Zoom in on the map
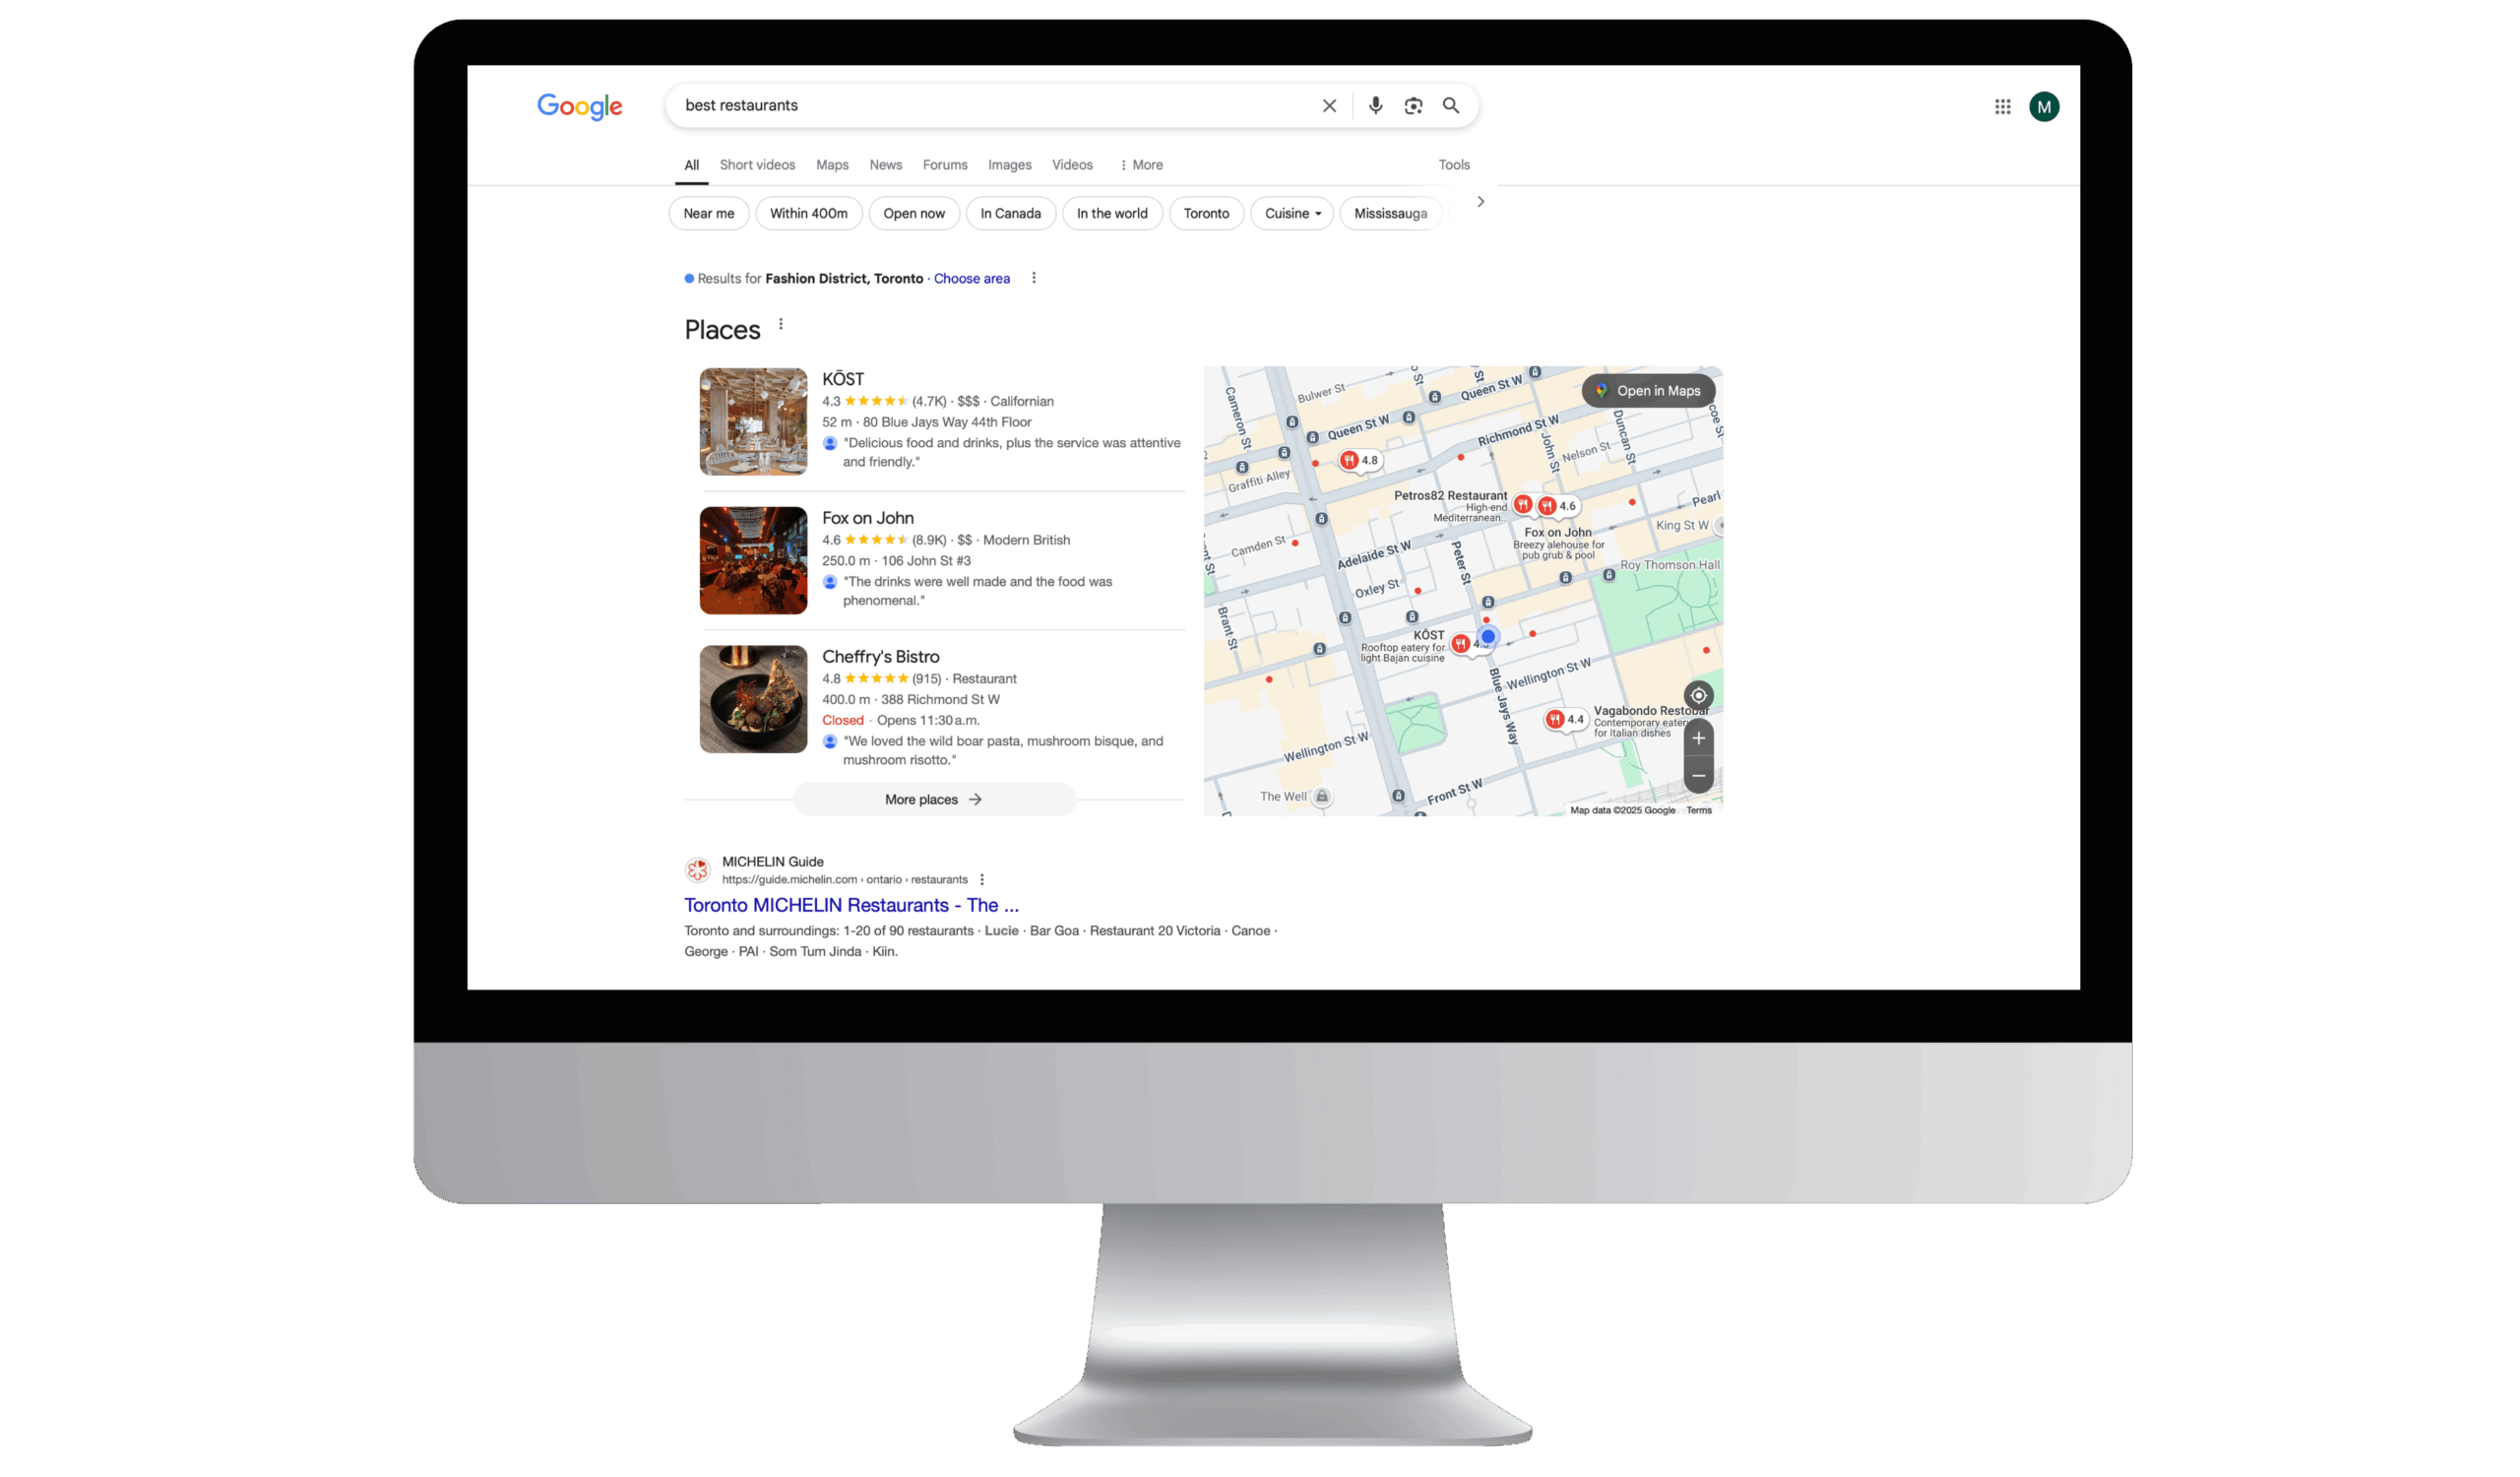Image resolution: width=2520 pixels, height=1477 pixels. pos(1698,738)
